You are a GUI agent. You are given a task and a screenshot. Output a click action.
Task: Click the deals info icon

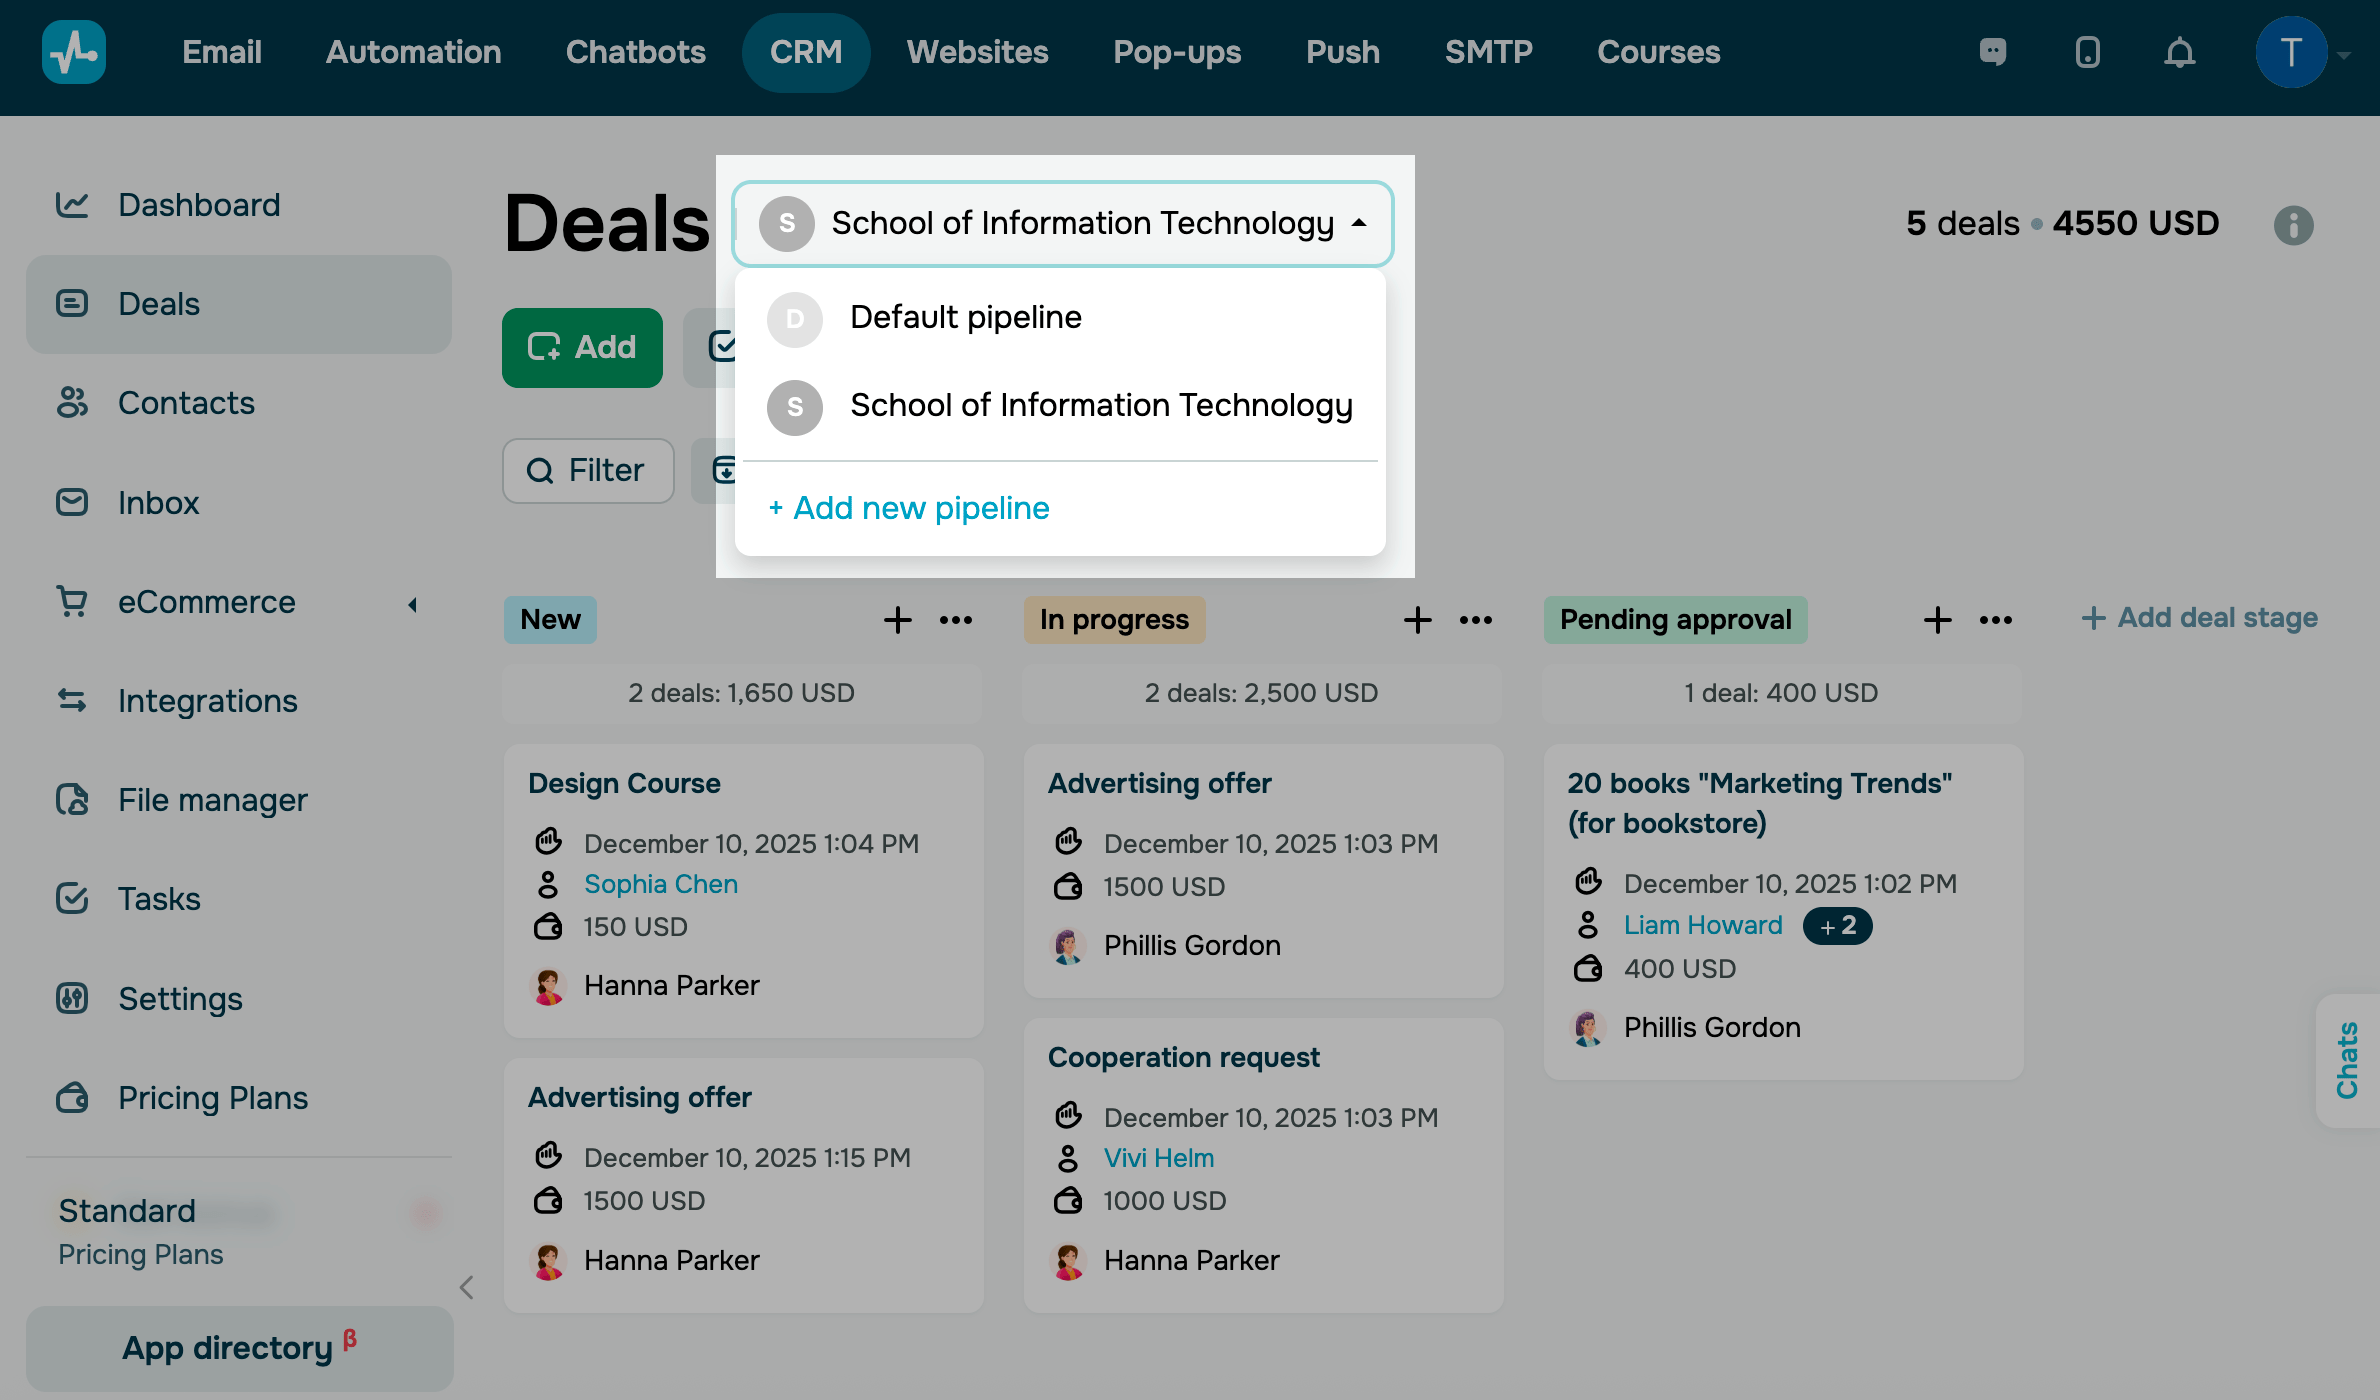[x=2293, y=225]
